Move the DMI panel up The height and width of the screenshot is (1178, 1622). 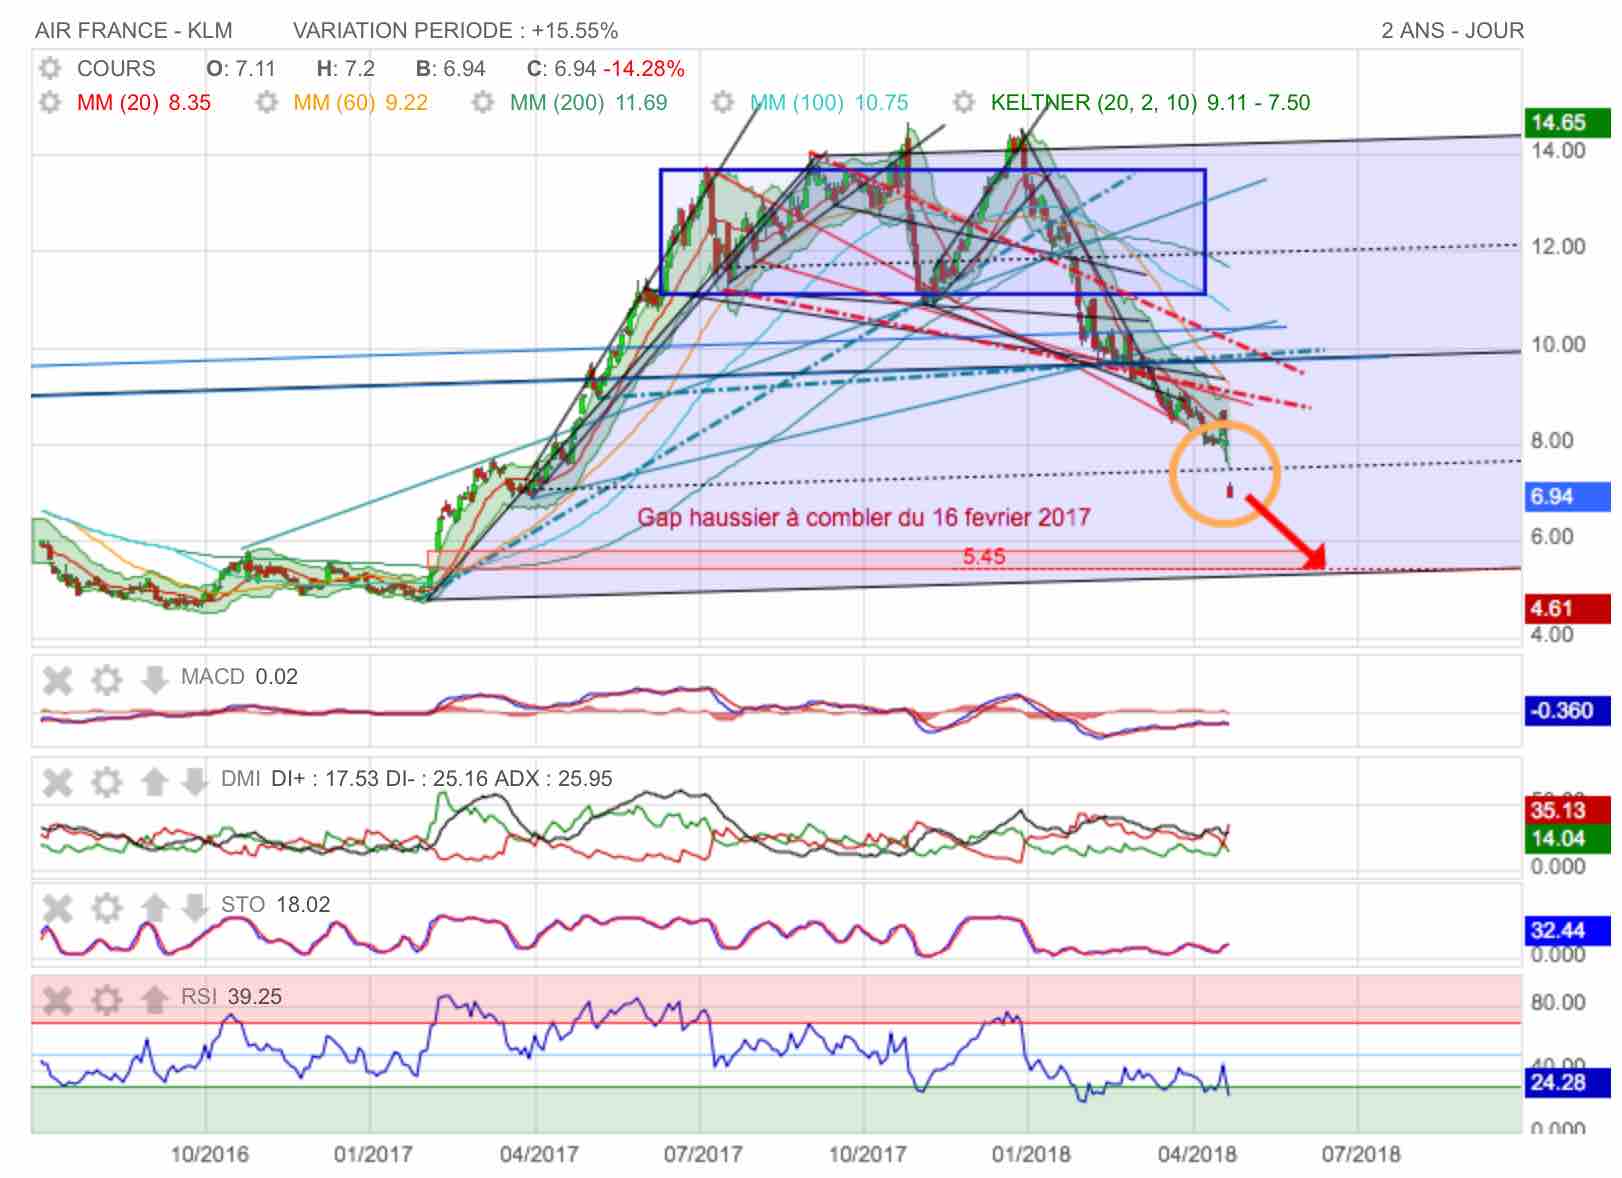[154, 782]
